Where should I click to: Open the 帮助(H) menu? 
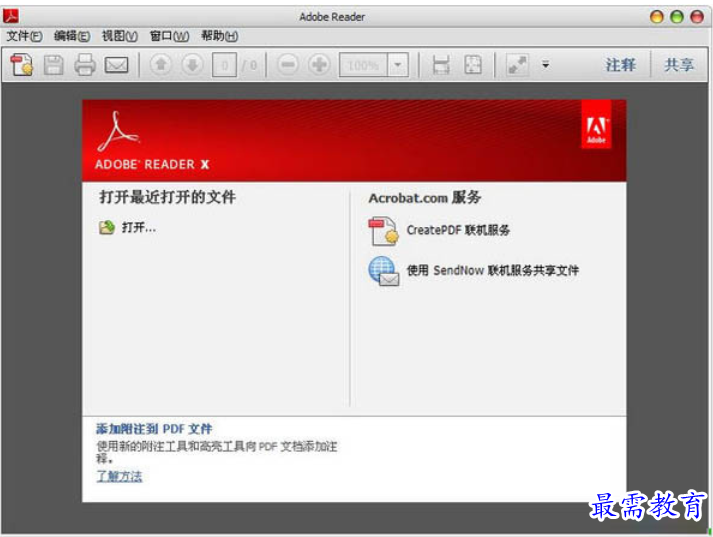pyautogui.click(x=220, y=36)
